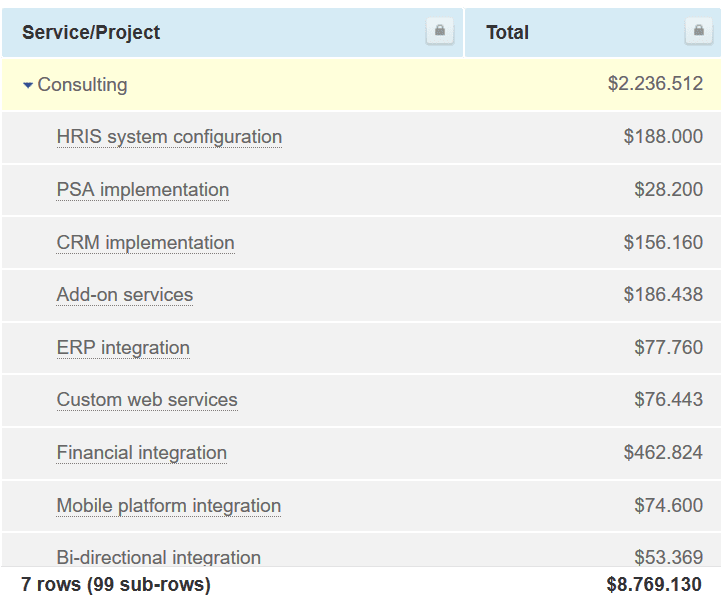Open the Add-on services project link
This screenshot has width=726, height=597.
(x=125, y=295)
